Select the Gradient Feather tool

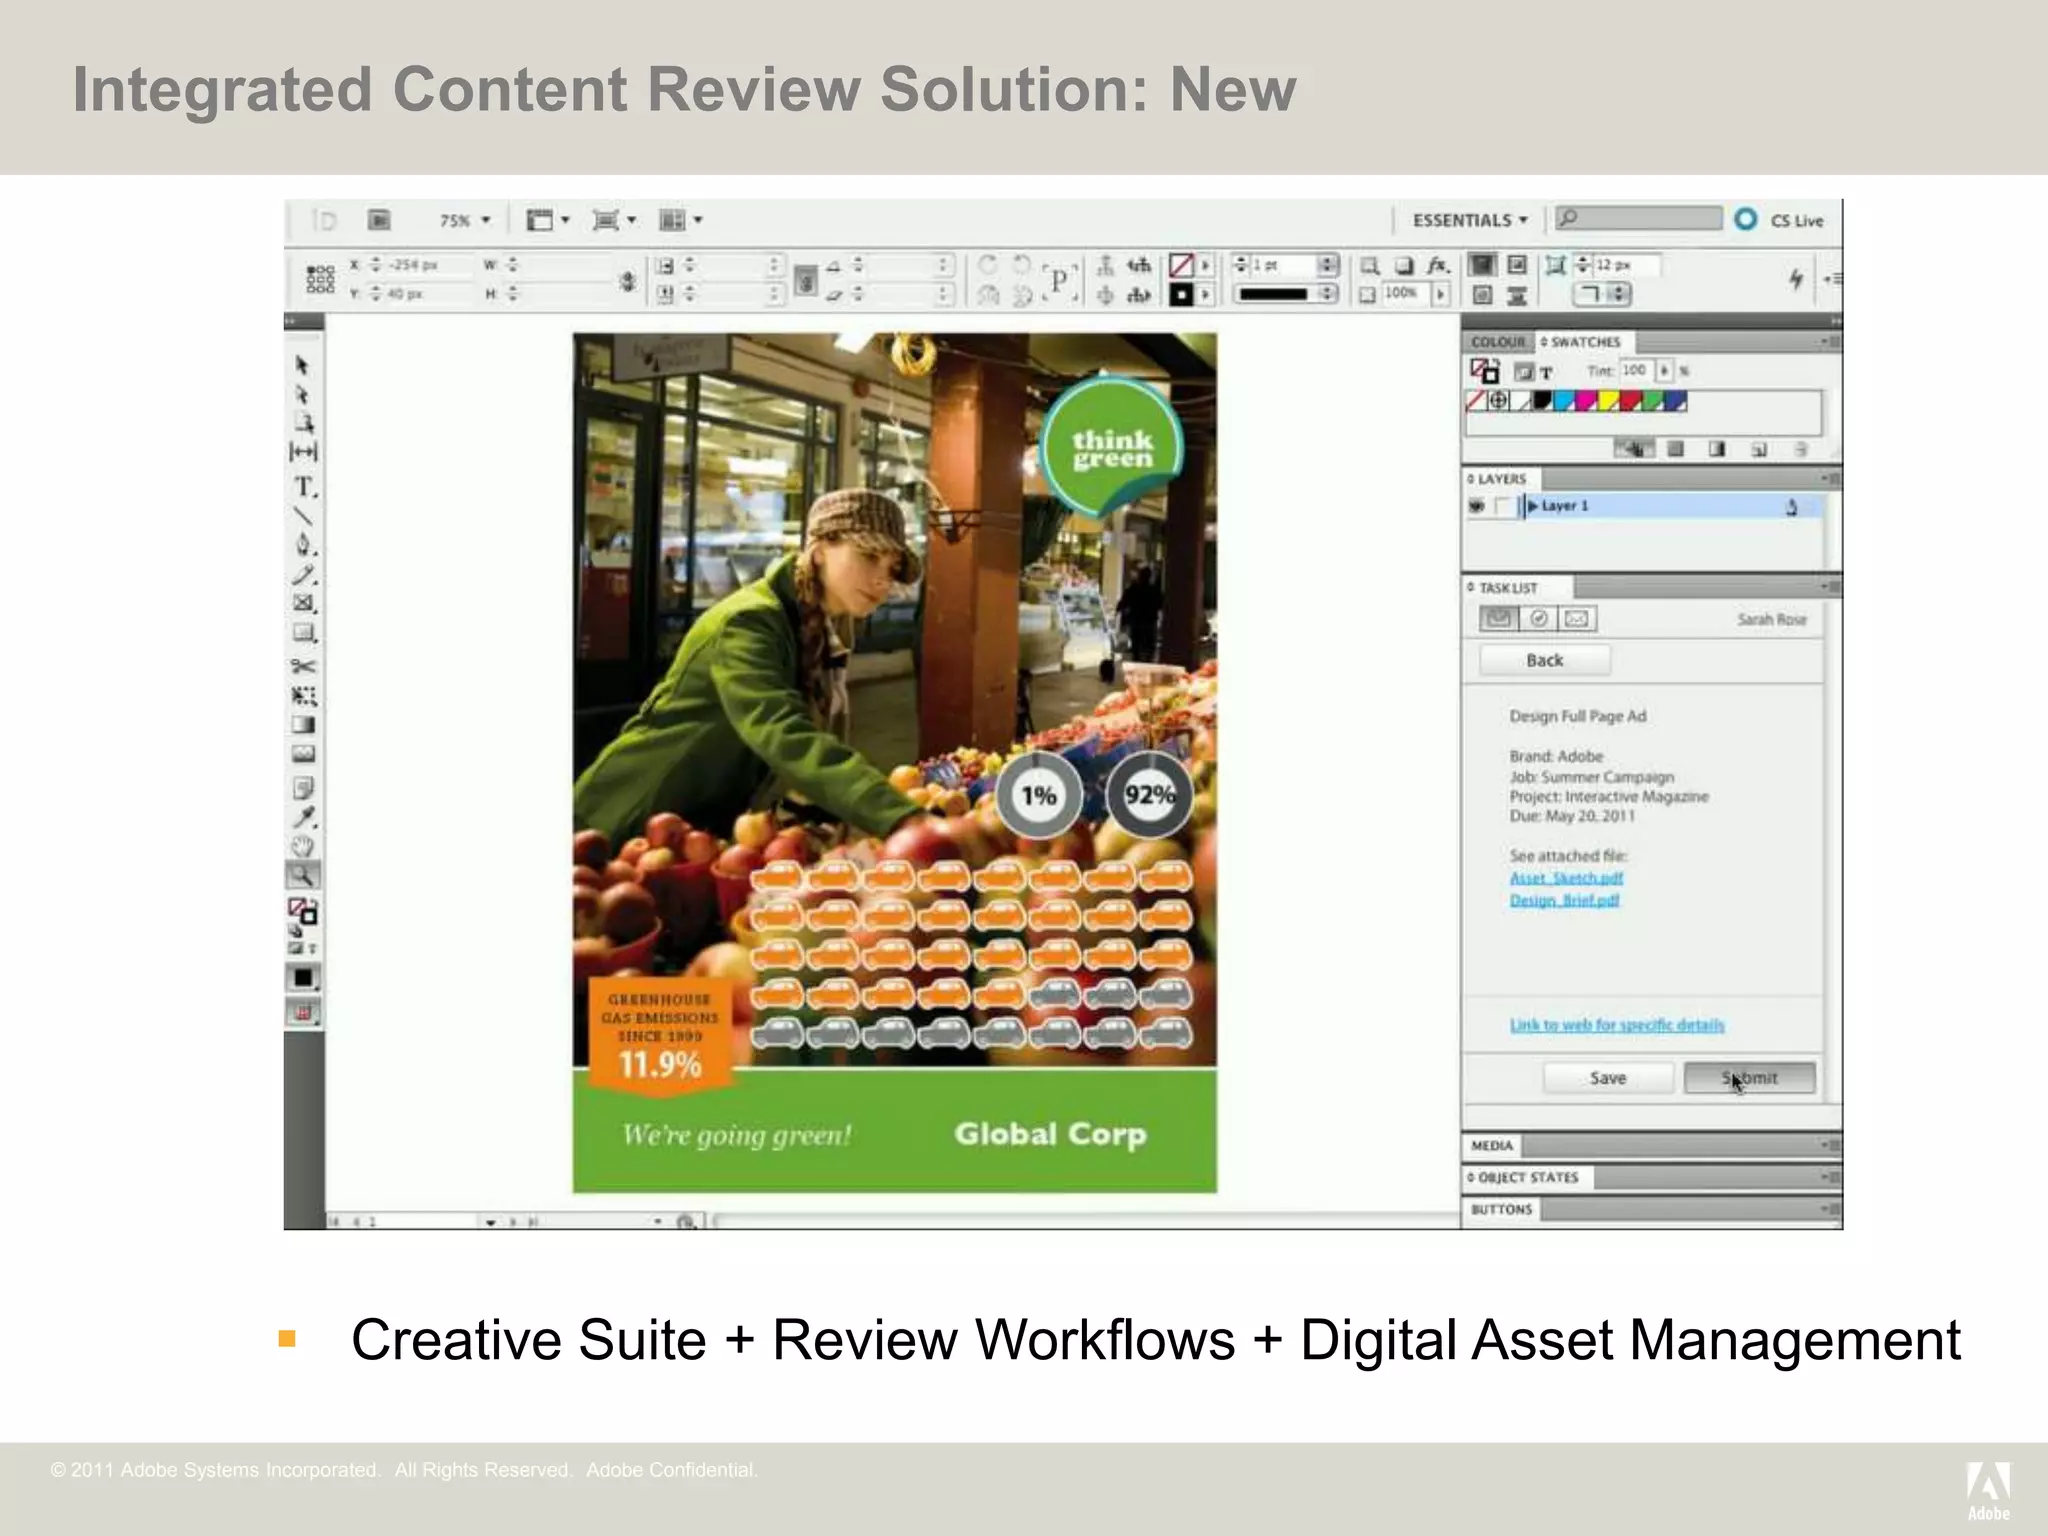(x=304, y=754)
